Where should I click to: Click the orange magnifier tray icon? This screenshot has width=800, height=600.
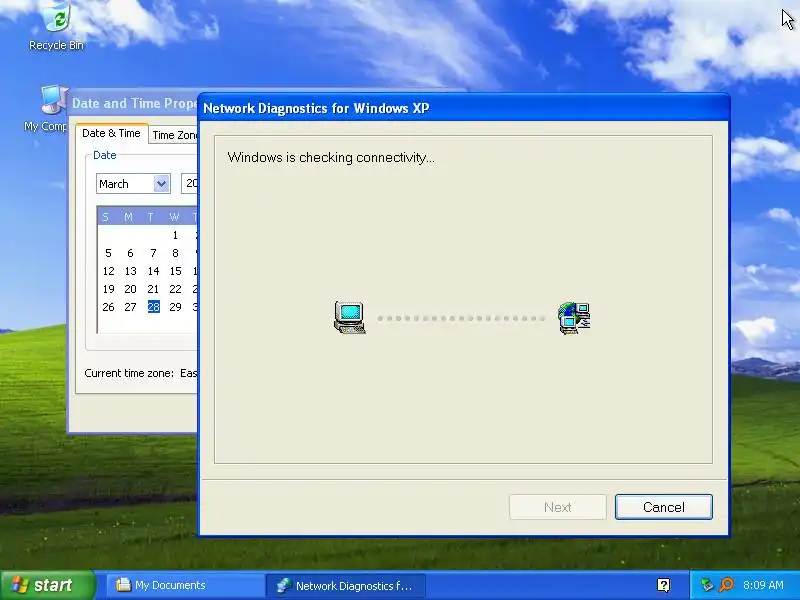tap(726, 585)
